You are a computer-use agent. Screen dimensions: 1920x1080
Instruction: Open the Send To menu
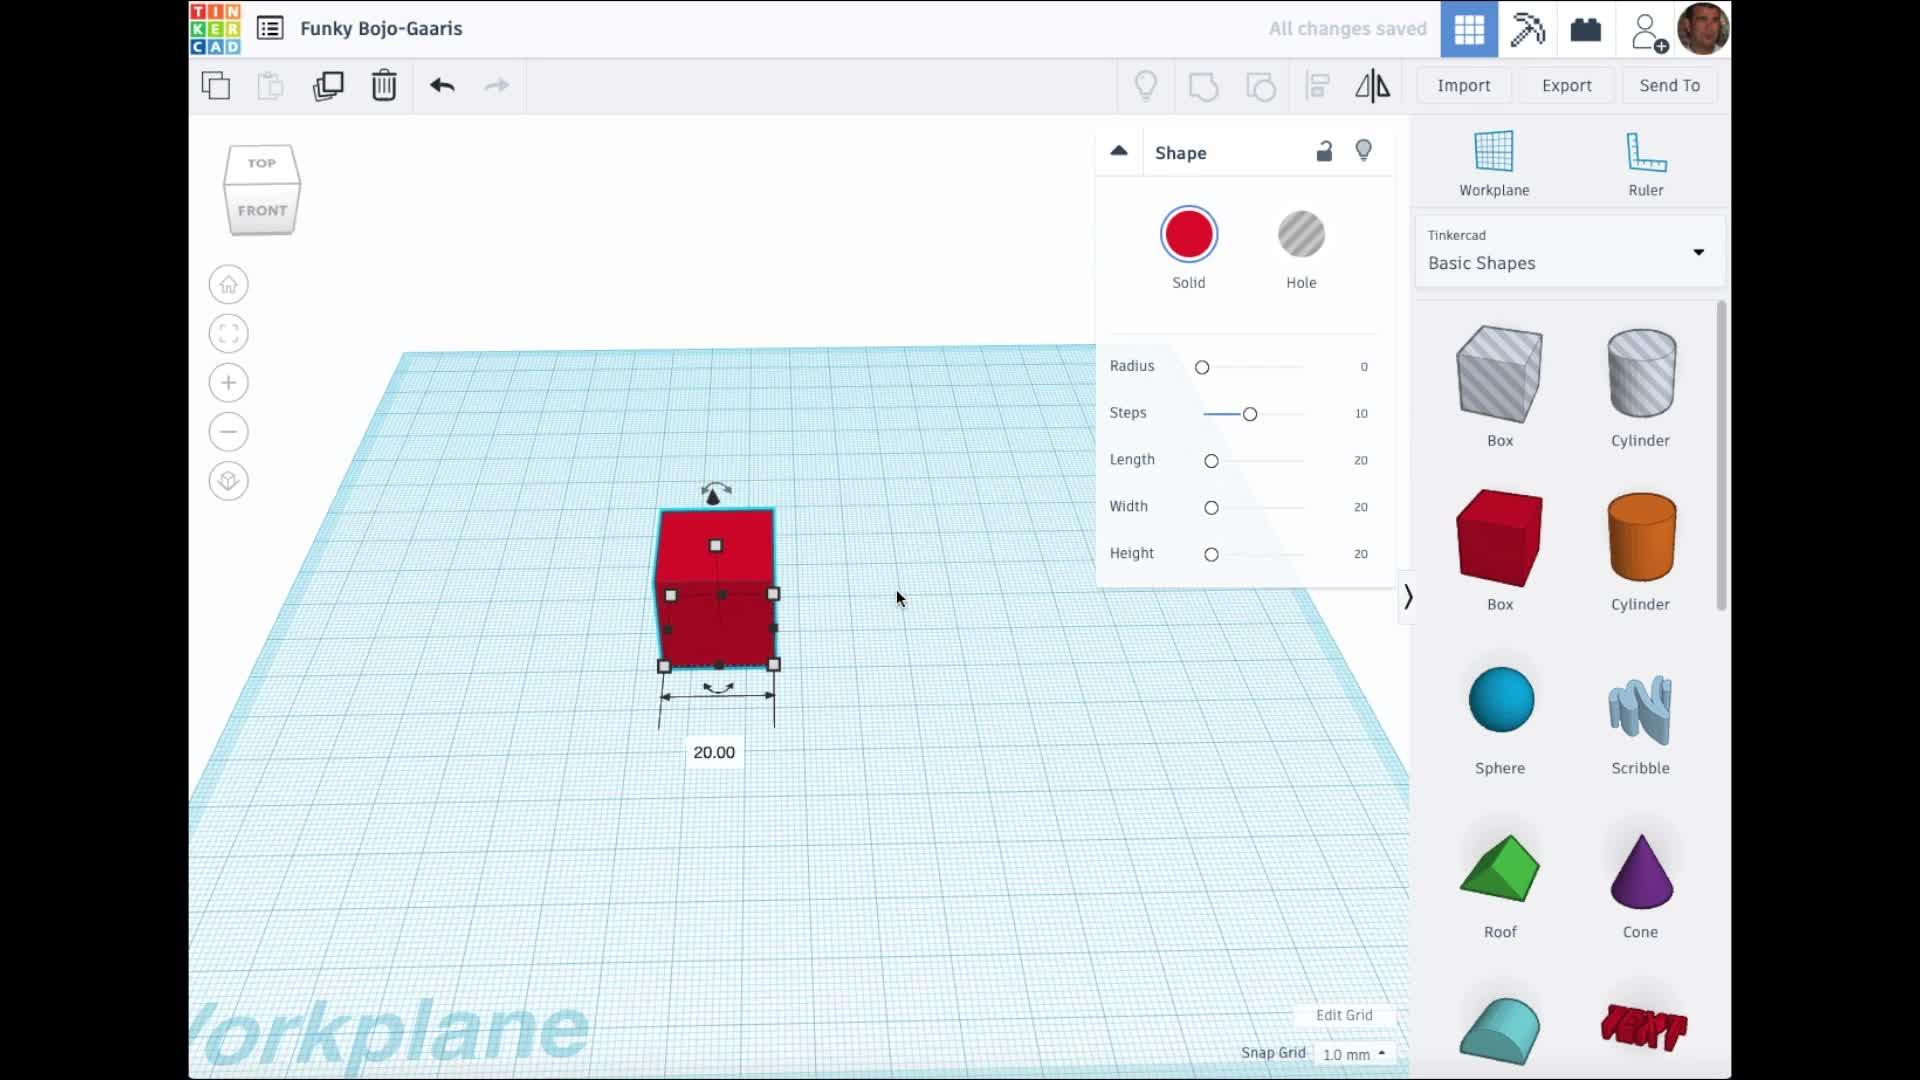1669,86
